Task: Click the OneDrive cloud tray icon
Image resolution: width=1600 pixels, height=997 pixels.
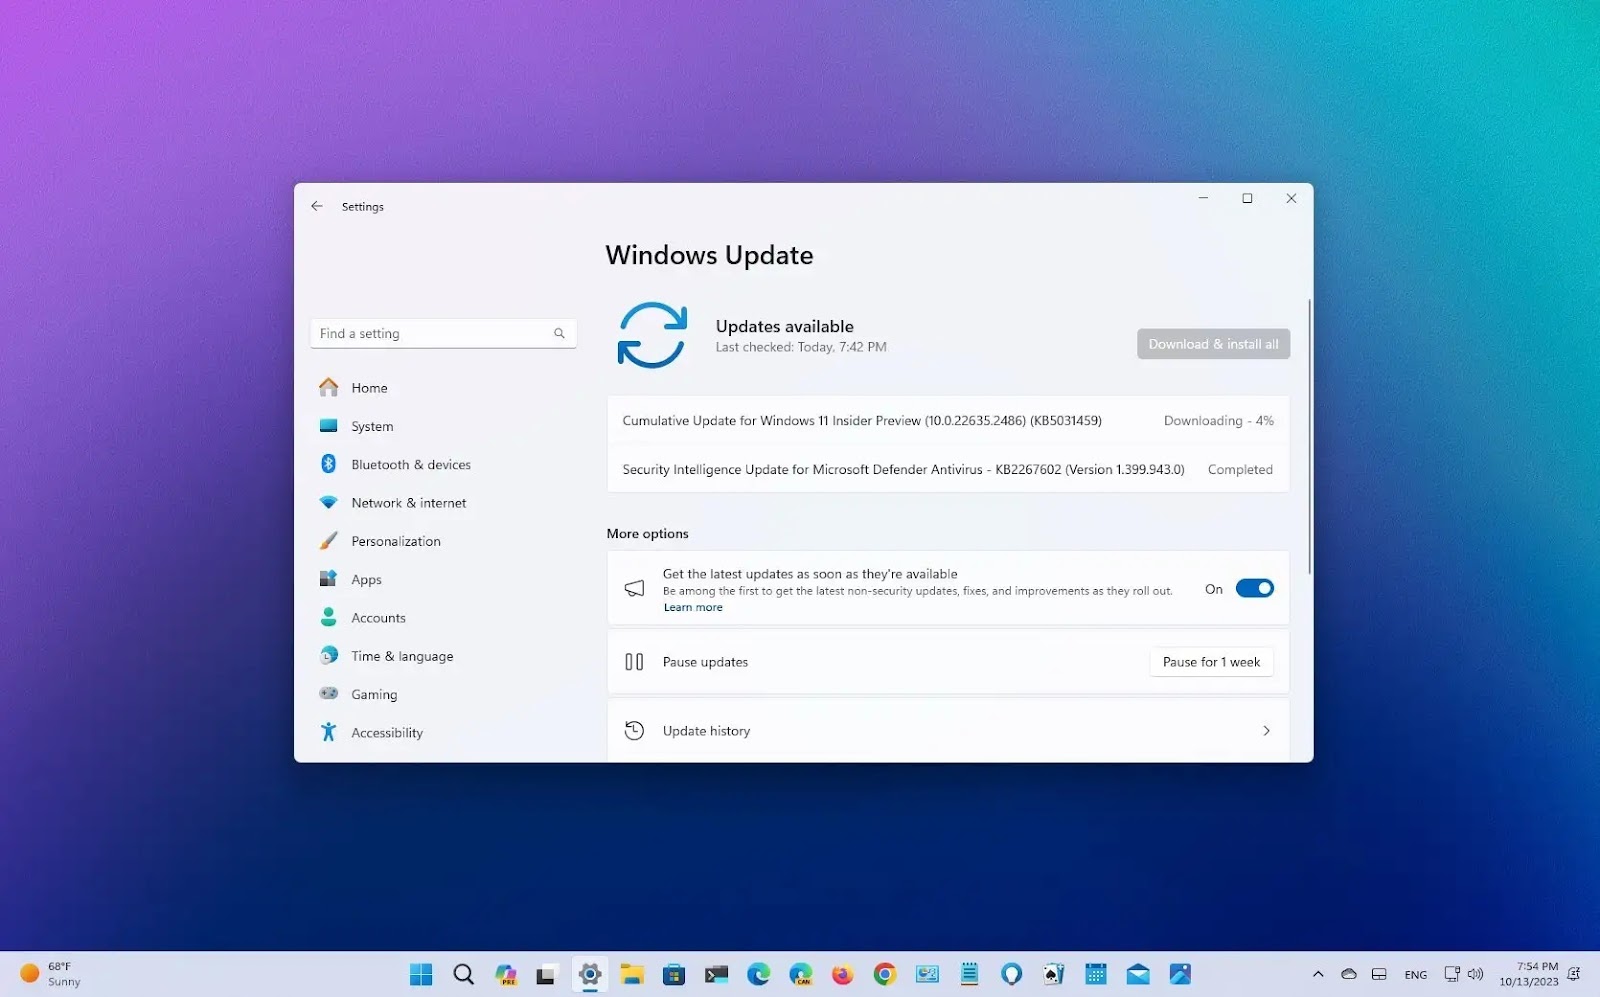Action: [1349, 974]
